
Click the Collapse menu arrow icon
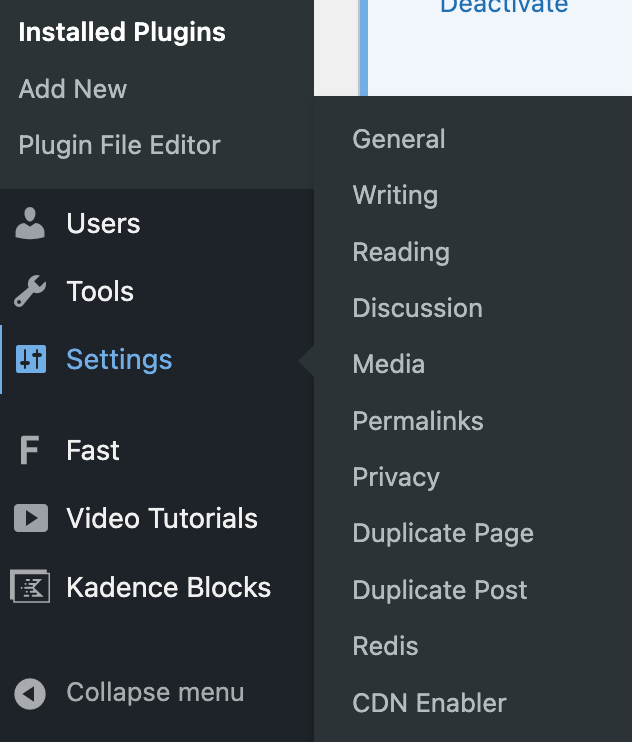point(30,694)
